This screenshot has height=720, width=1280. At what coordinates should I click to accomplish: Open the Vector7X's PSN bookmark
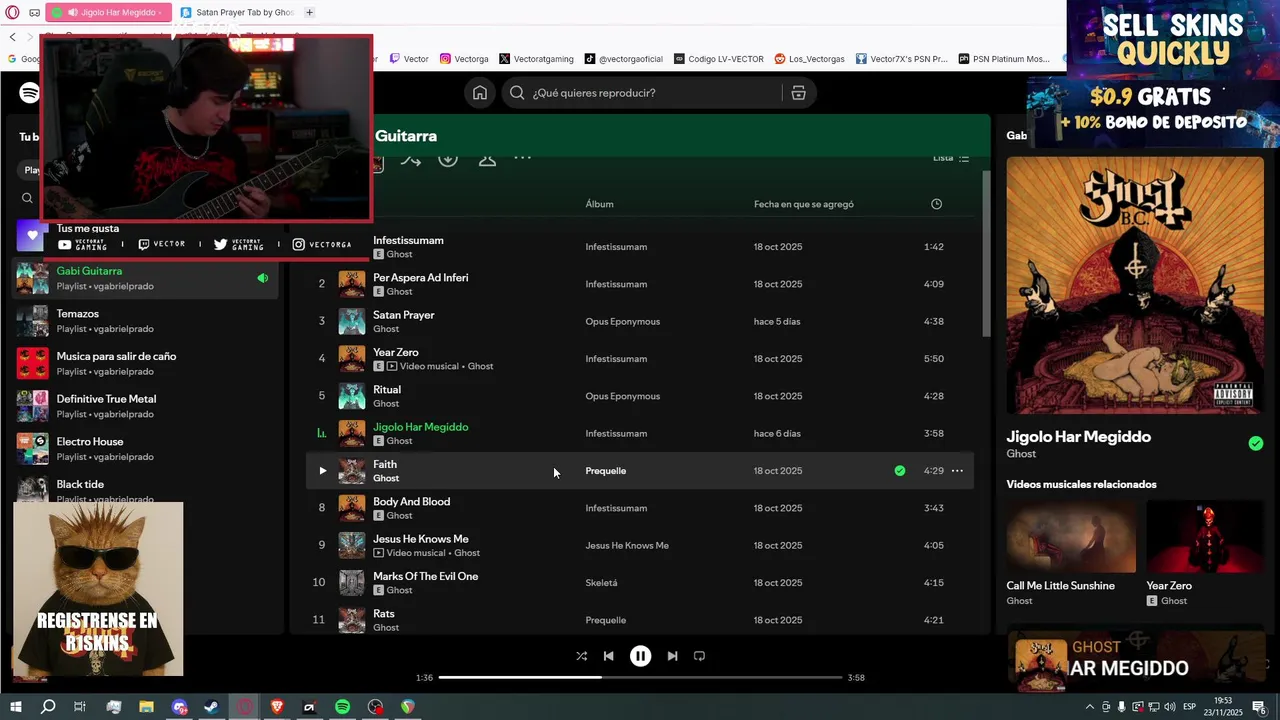click(x=901, y=59)
